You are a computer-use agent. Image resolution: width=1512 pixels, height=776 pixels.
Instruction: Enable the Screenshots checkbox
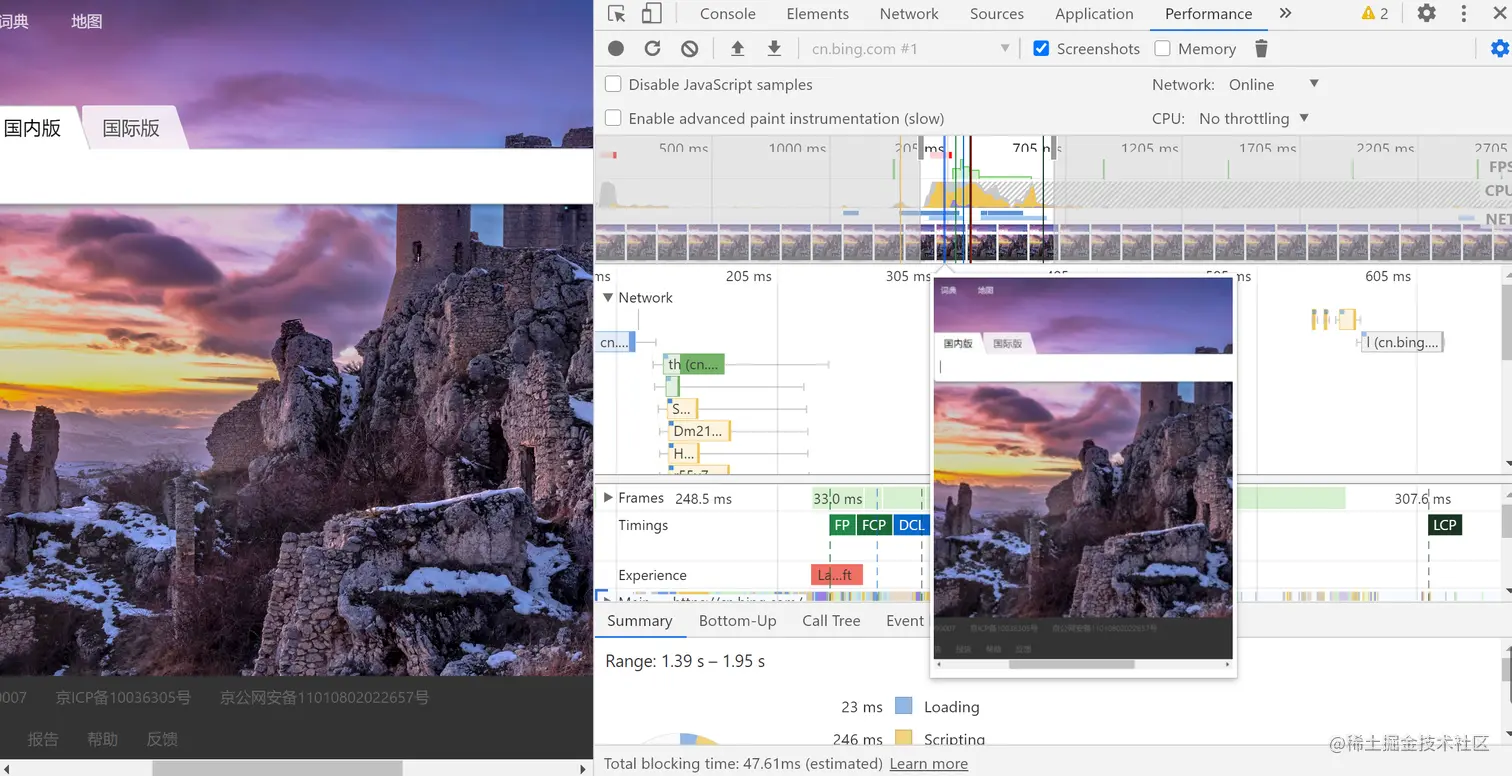click(x=1041, y=48)
